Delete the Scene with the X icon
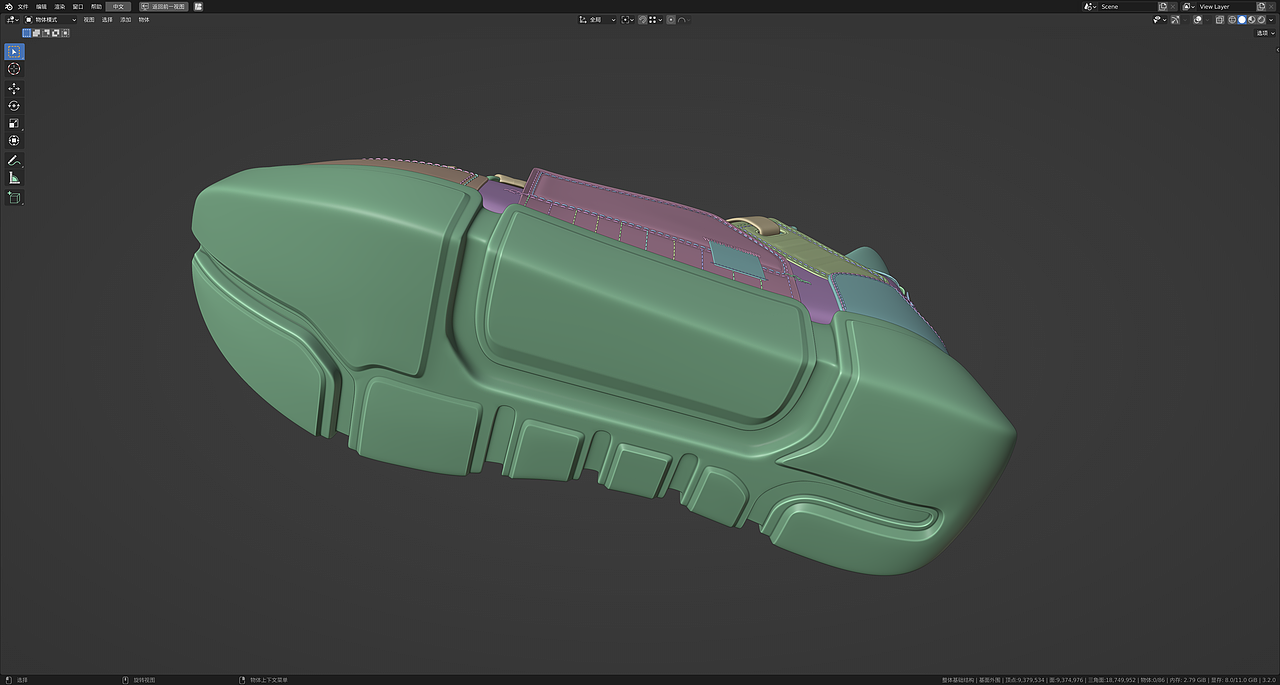 pos(1173,6)
